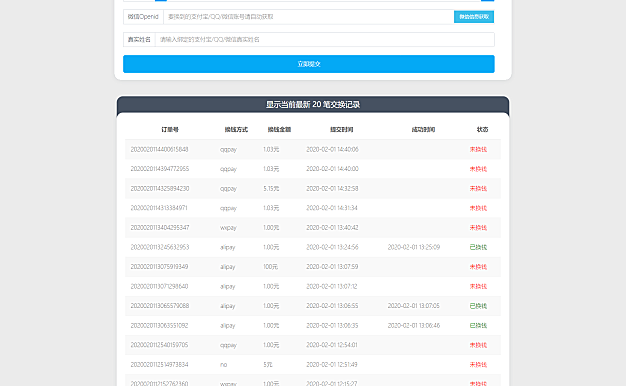
Task: Click submit time 2020-02-01 12:51:49
Action: point(332,364)
